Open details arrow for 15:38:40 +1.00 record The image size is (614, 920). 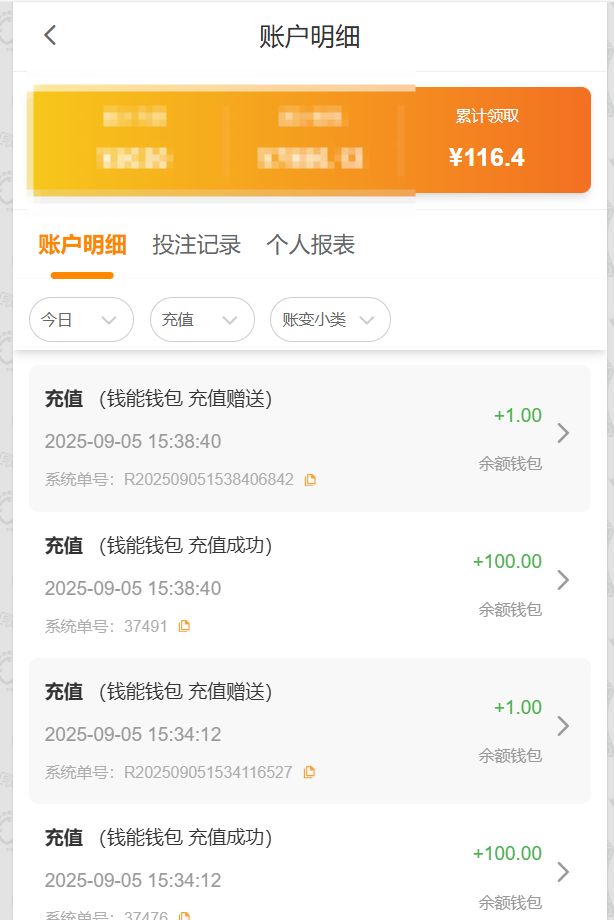[563, 433]
